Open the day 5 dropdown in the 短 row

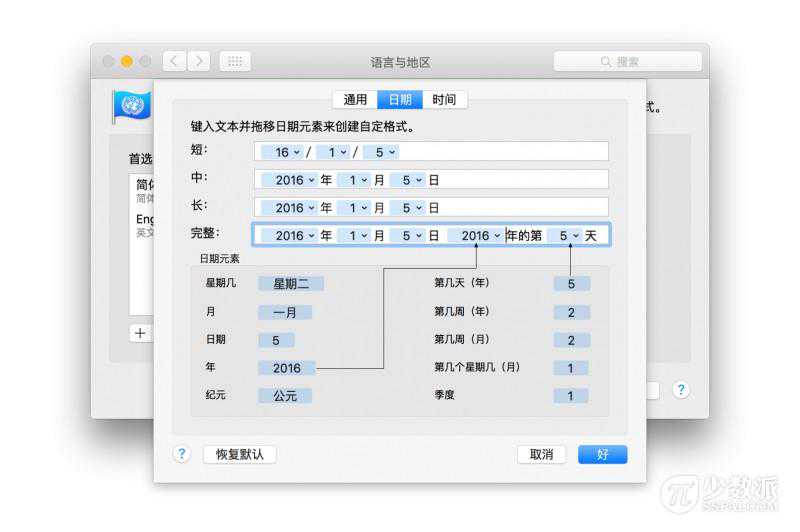pyautogui.click(x=381, y=152)
